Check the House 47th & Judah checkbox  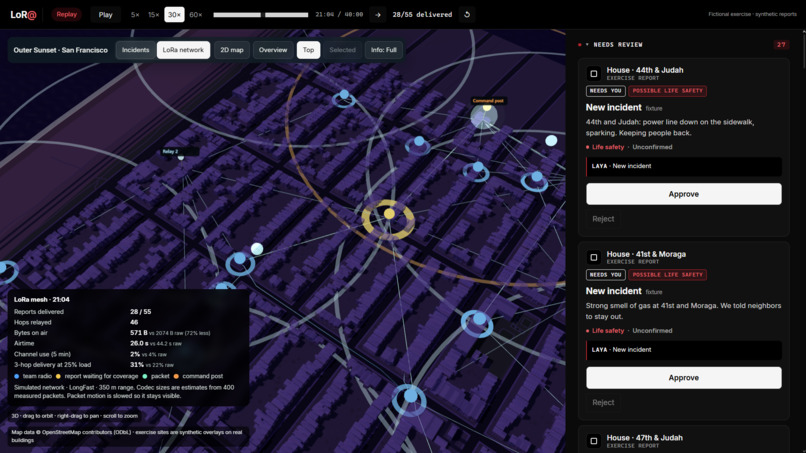pos(594,441)
